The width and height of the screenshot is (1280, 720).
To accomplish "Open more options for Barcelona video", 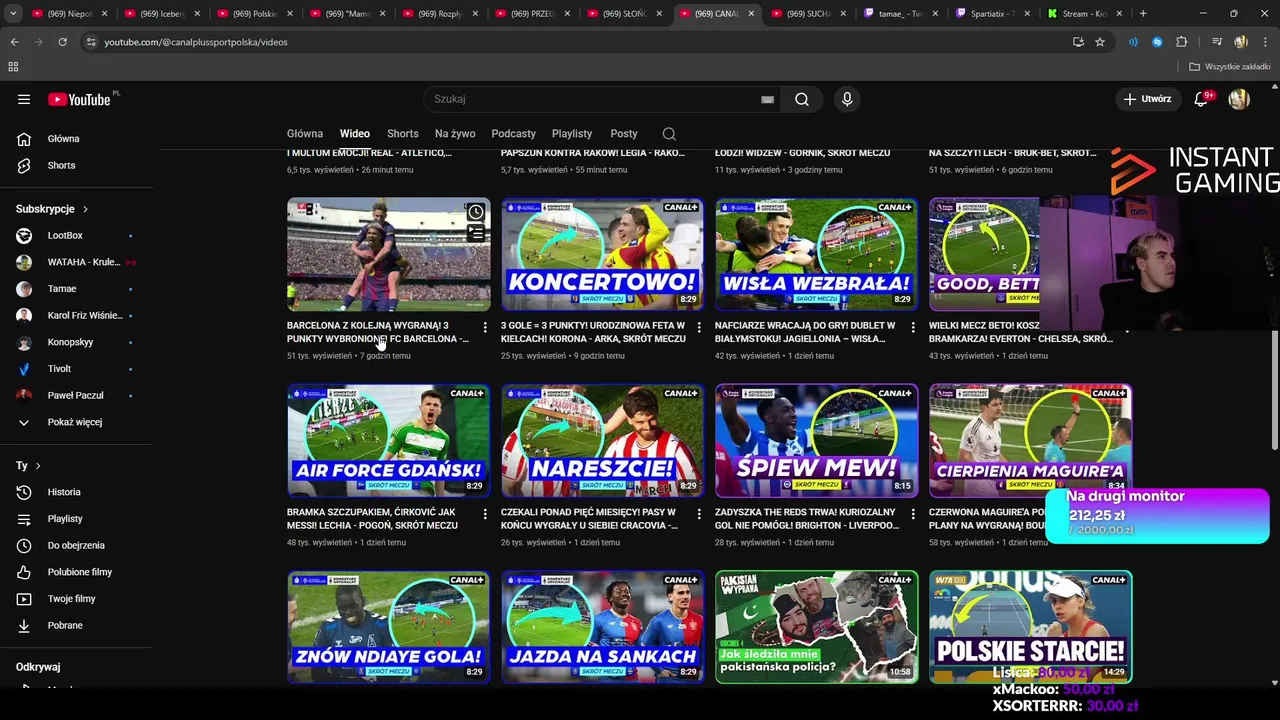I will point(485,327).
